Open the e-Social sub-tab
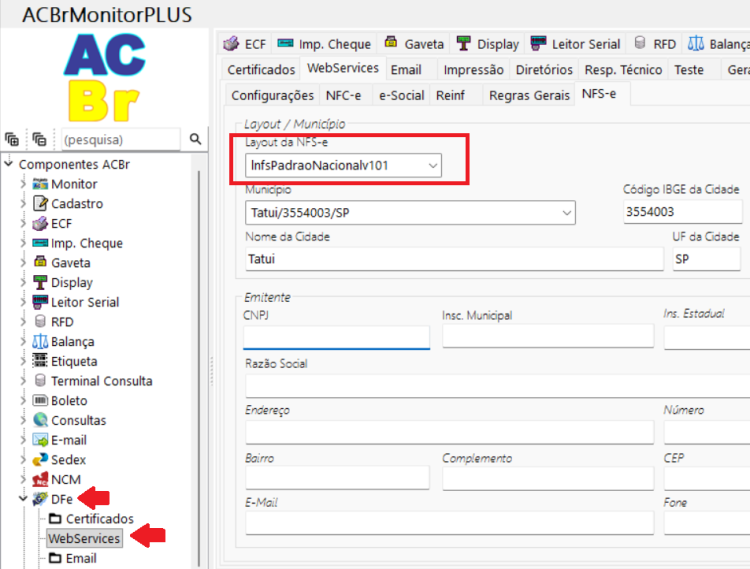The image size is (750, 569). click(402, 95)
